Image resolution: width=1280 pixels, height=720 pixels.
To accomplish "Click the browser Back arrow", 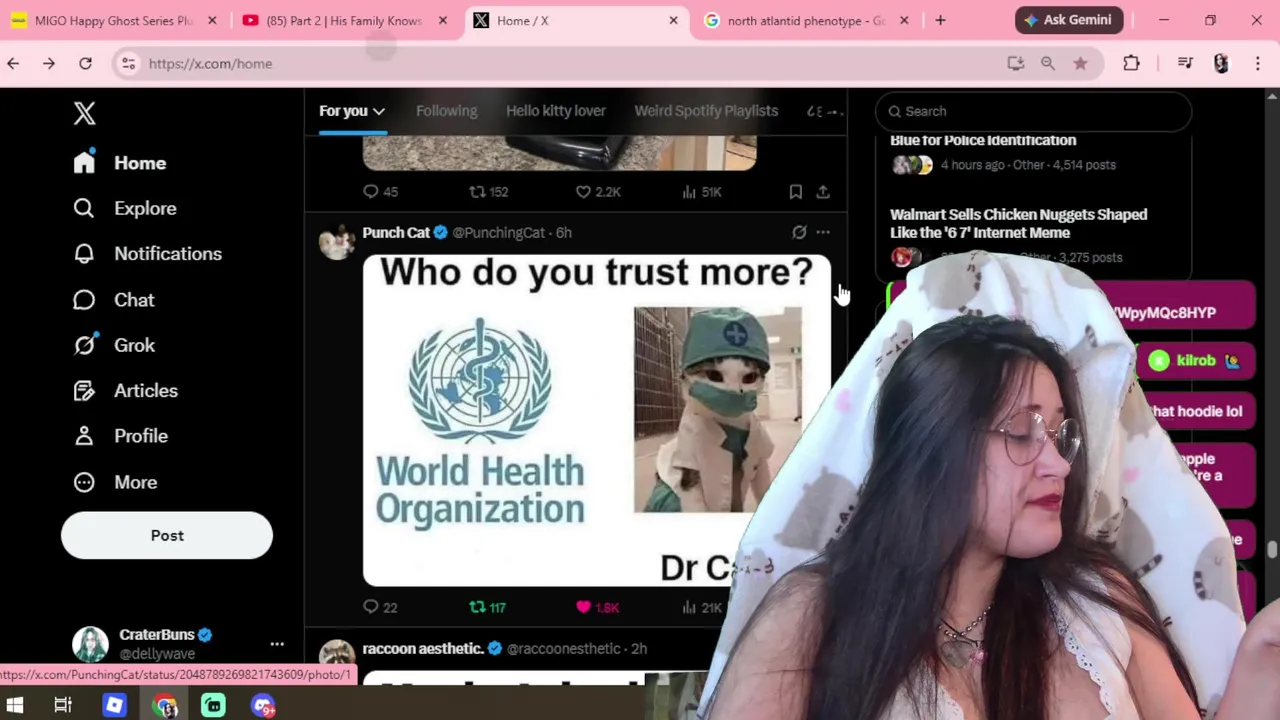I will 13,63.
